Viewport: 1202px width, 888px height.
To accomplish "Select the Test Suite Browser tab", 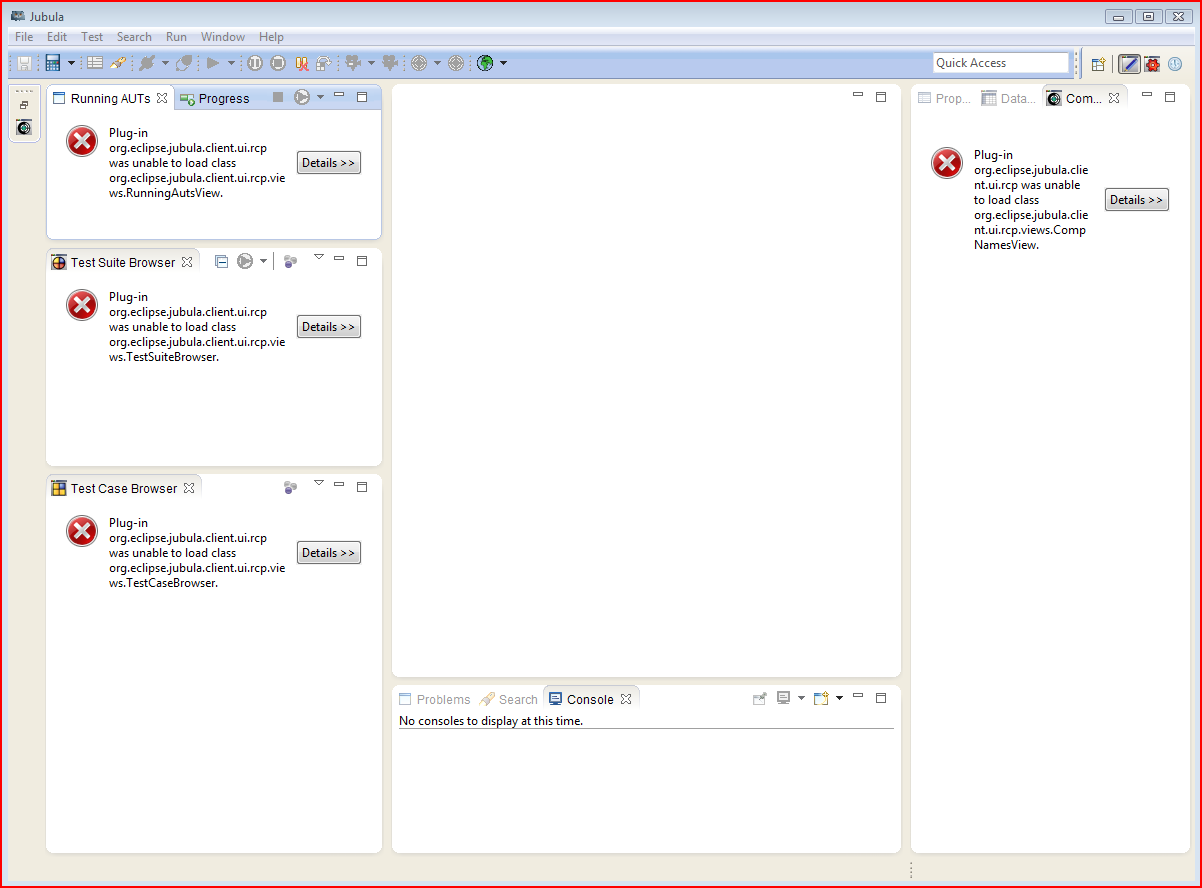I will tap(123, 262).
